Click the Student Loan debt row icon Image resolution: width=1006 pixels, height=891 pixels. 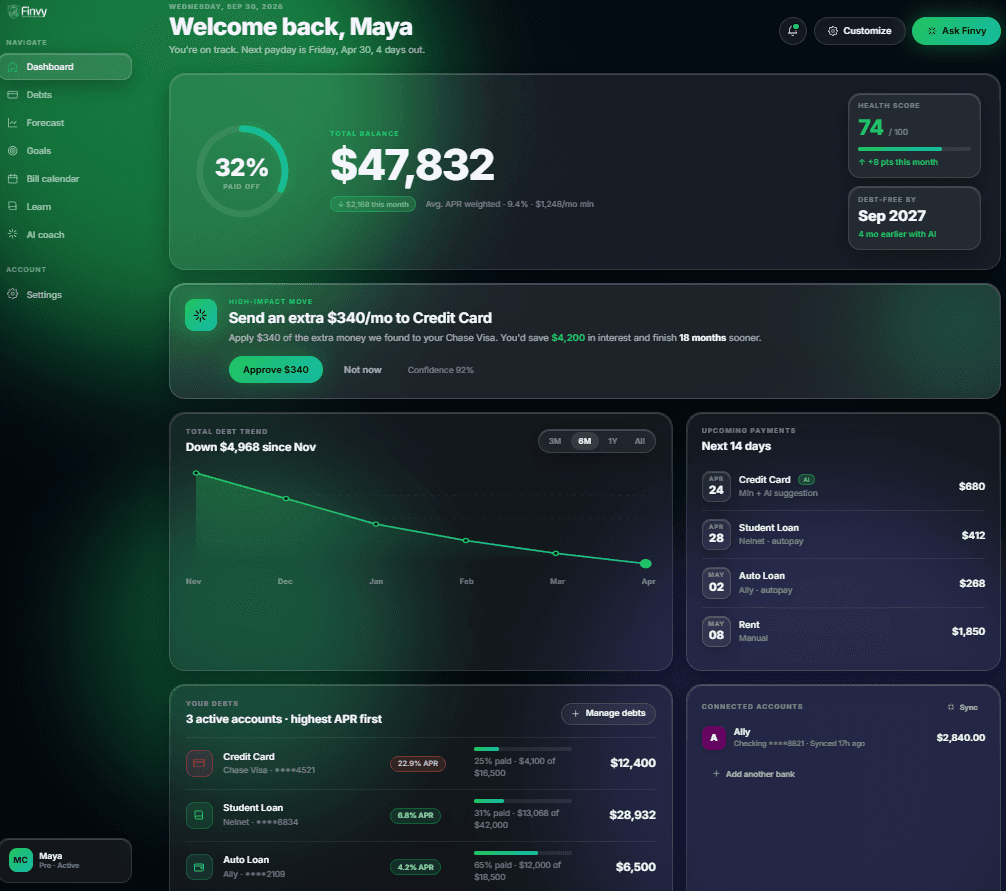(199, 815)
